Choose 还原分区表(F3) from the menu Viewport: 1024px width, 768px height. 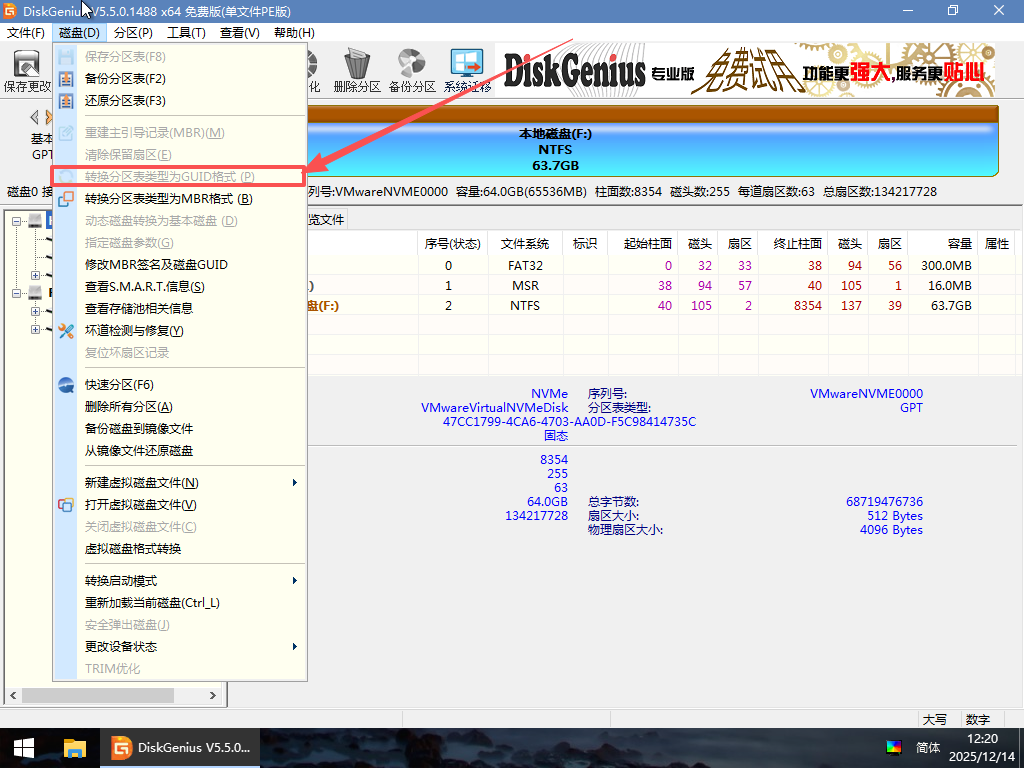click(125, 101)
